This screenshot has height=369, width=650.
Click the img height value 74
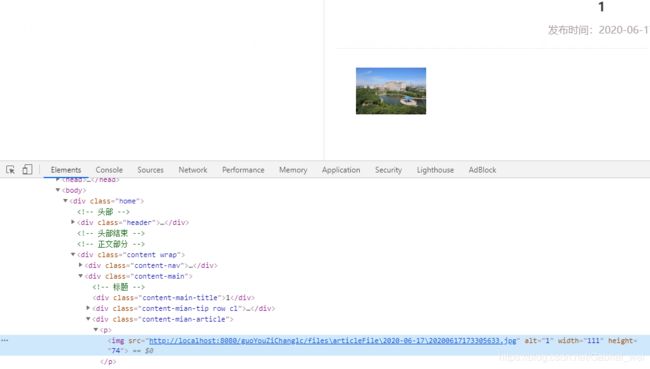click(116, 351)
